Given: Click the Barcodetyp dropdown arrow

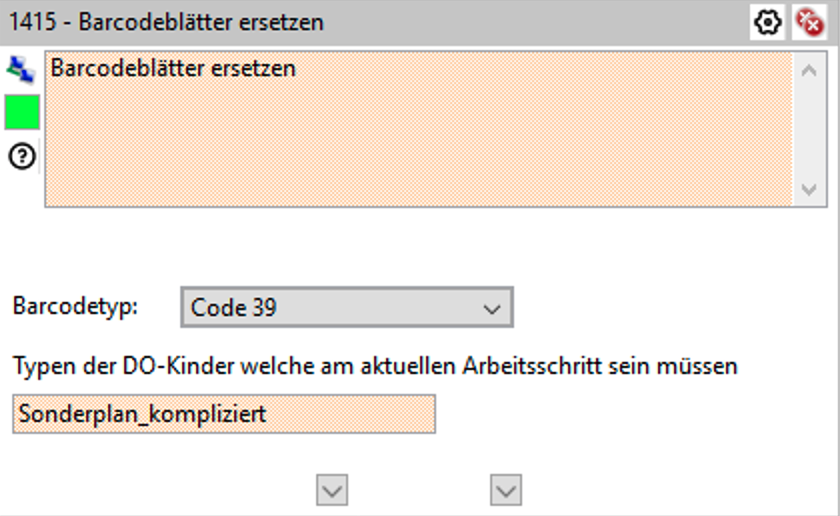Looking at the screenshot, I should [491, 309].
